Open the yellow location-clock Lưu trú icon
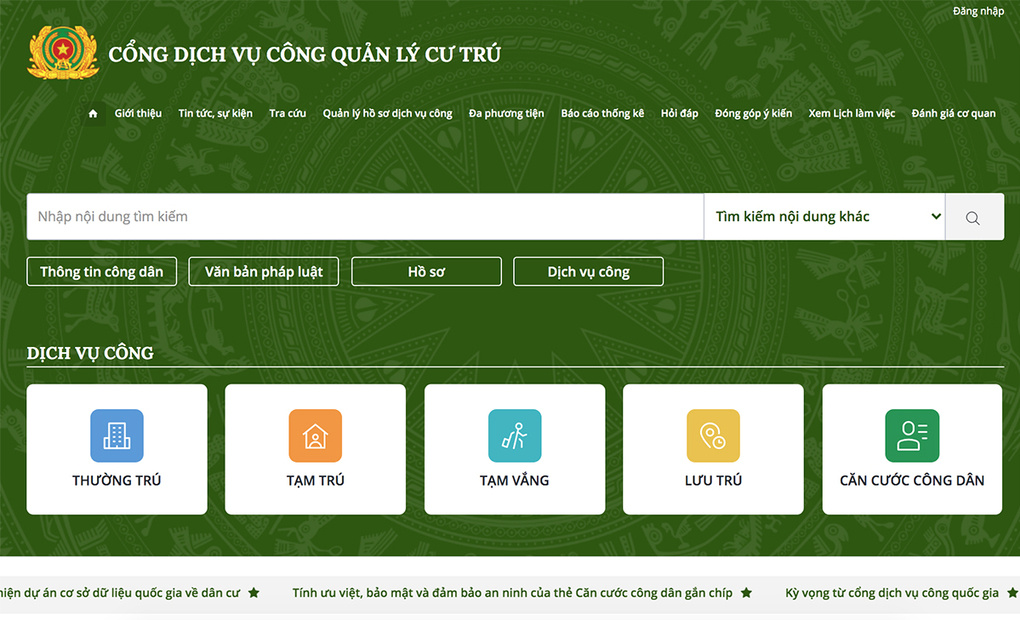The width and height of the screenshot is (1020, 620). 713,435
